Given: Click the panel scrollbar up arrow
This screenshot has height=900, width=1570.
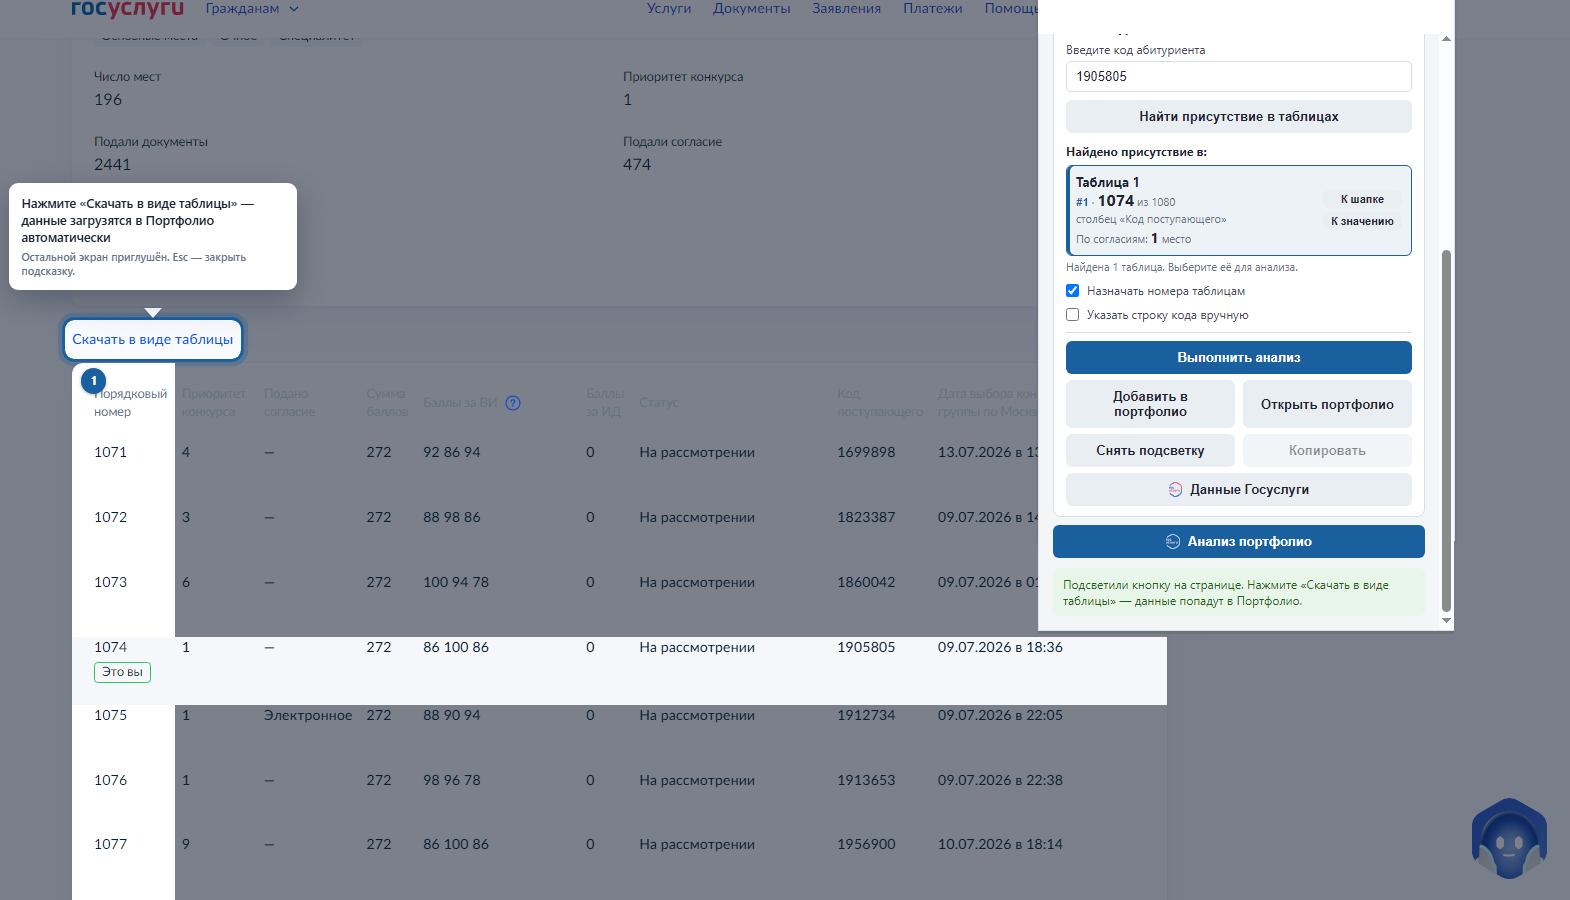Looking at the screenshot, I should click(1446, 39).
